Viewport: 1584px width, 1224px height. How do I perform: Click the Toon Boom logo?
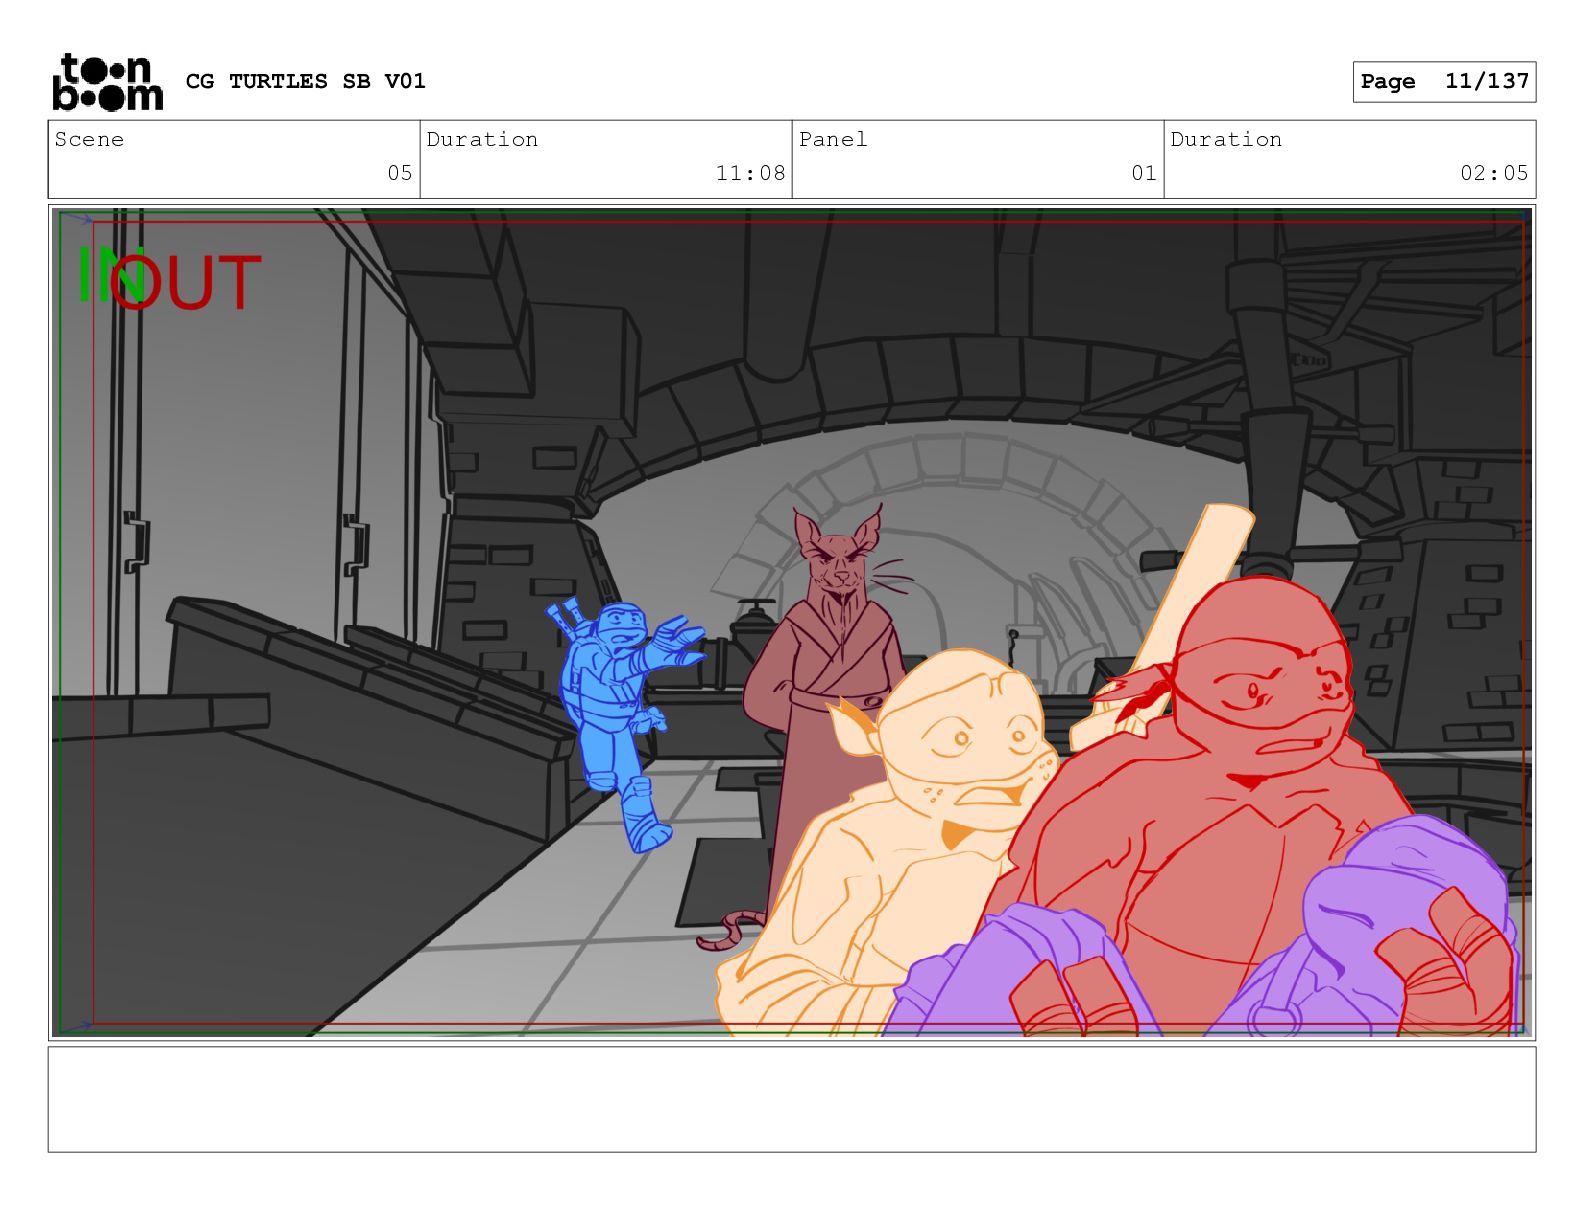[x=107, y=81]
